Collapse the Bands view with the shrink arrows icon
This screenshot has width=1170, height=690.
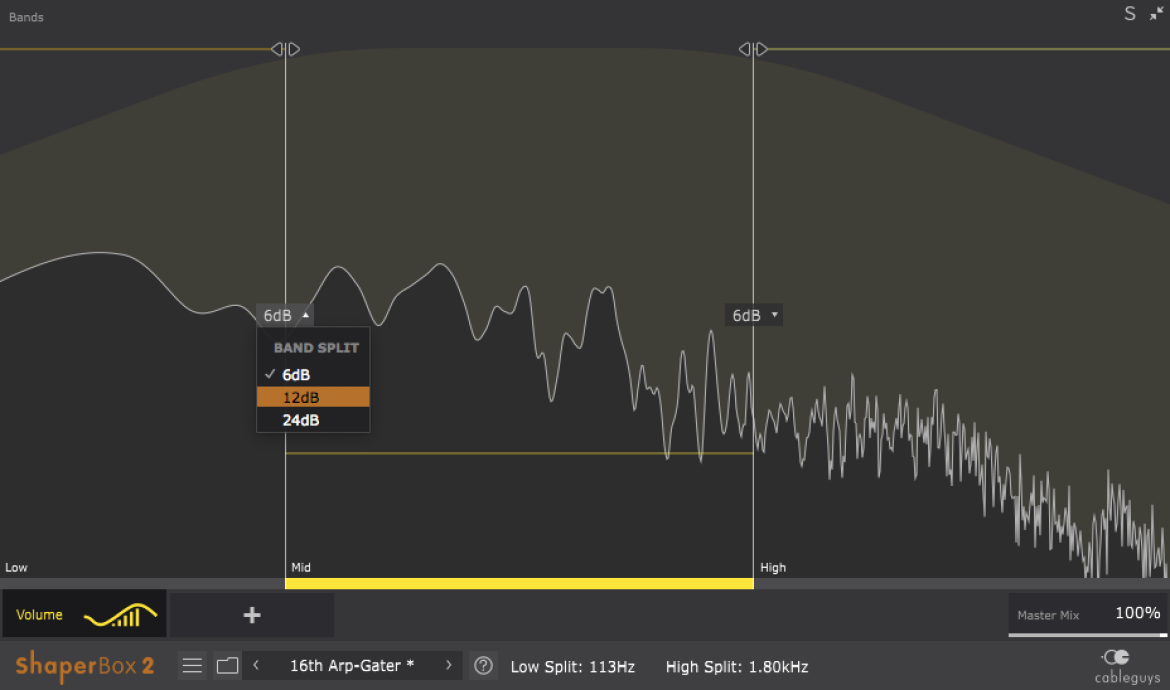pos(1157,13)
